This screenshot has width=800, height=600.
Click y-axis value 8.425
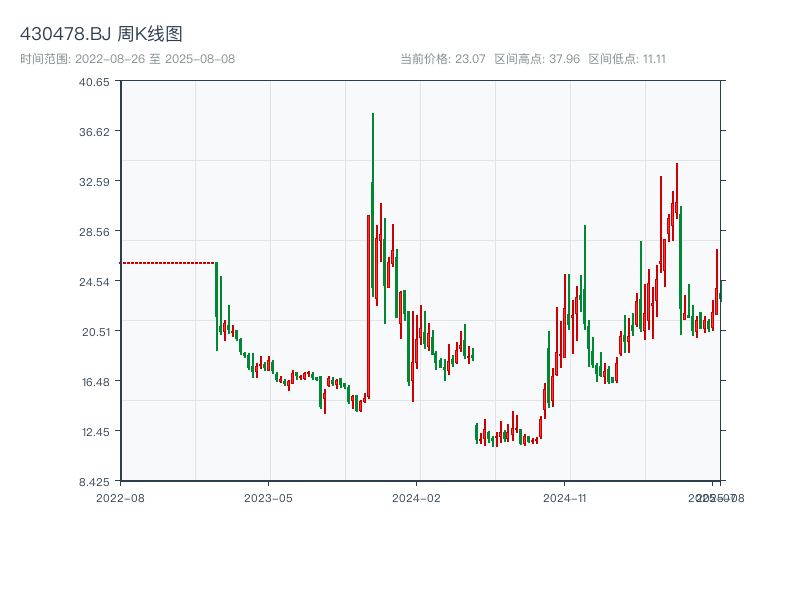(94, 482)
